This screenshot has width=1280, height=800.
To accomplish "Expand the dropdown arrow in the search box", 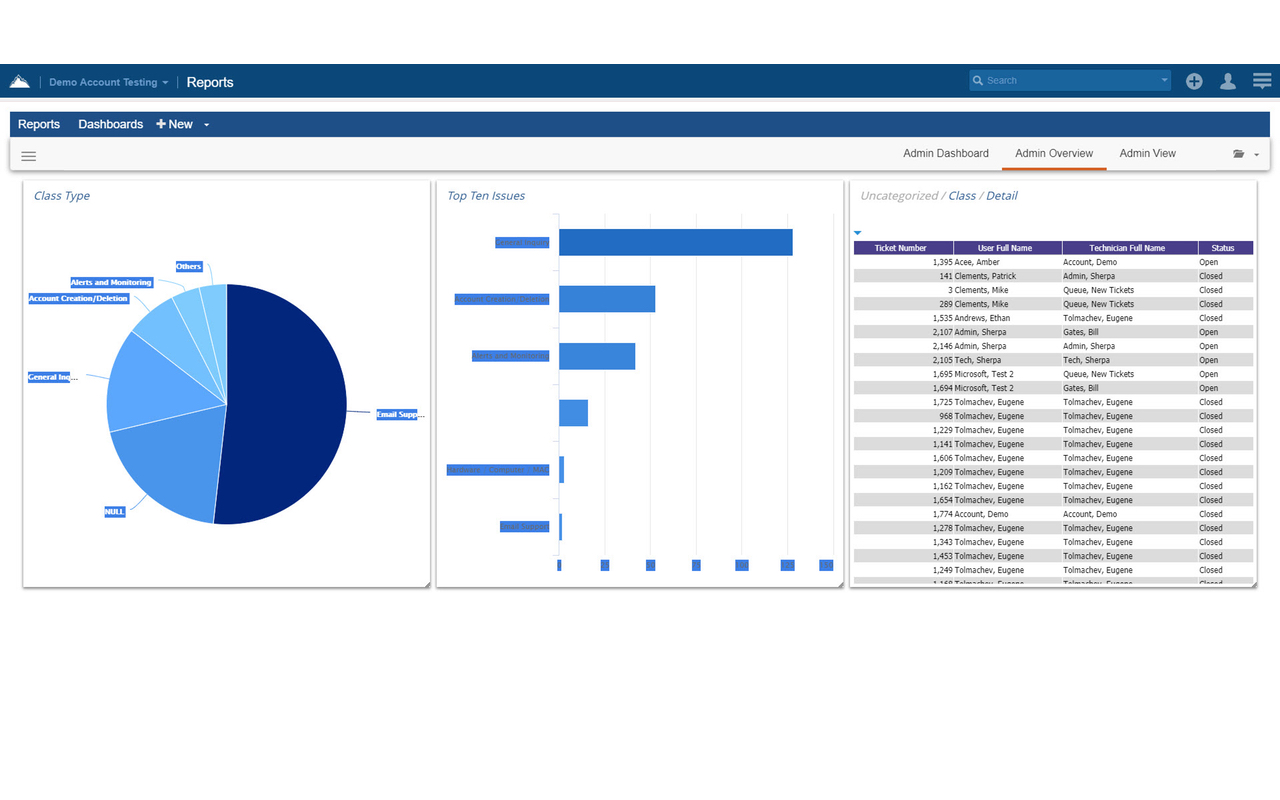I will pyautogui.click(x=1163, y=80).
